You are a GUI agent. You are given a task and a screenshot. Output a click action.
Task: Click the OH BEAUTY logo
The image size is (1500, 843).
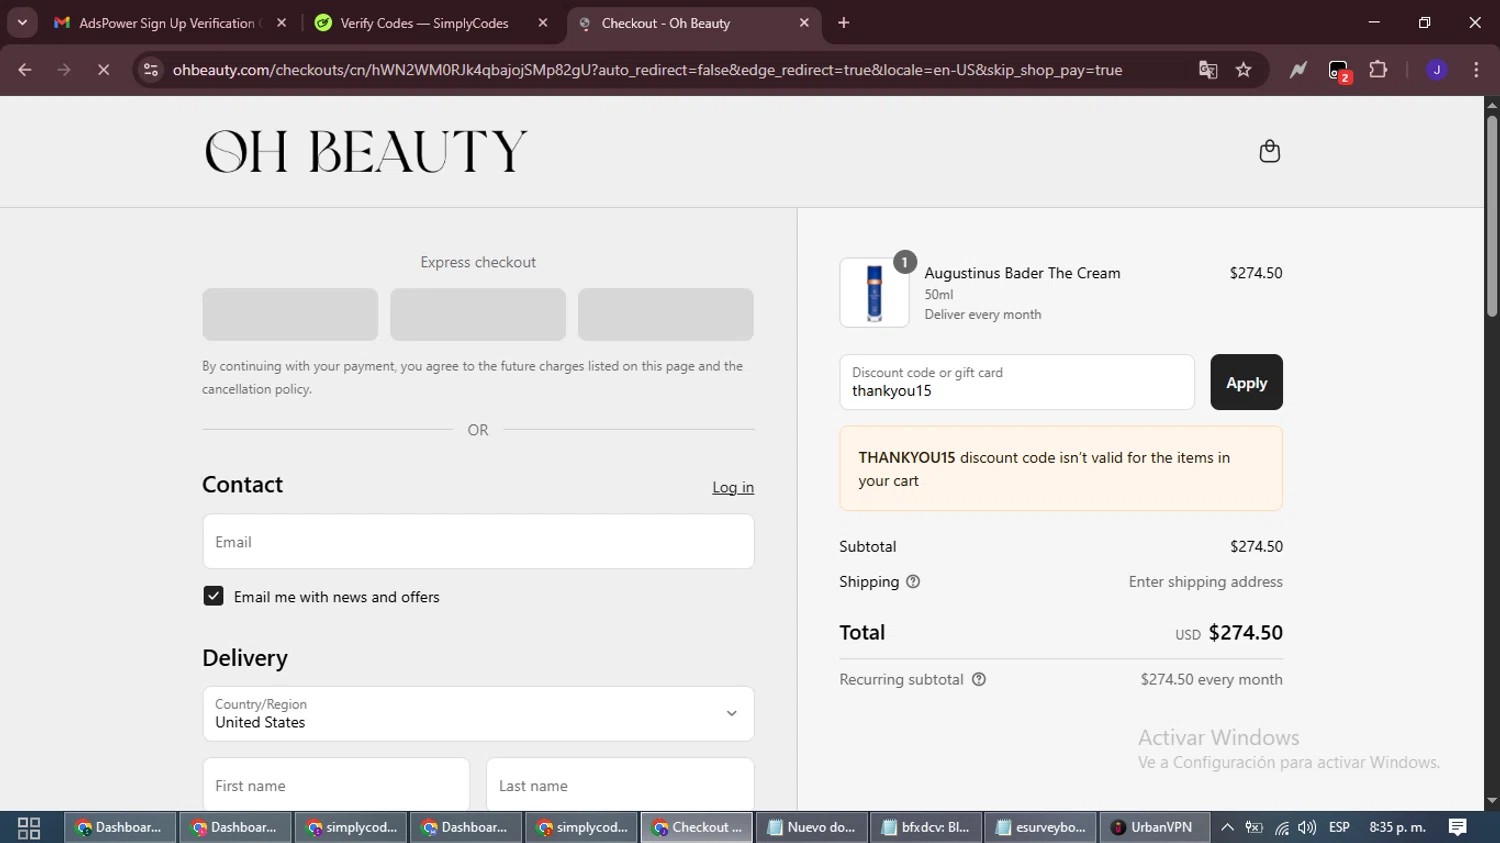coord(366,152)
